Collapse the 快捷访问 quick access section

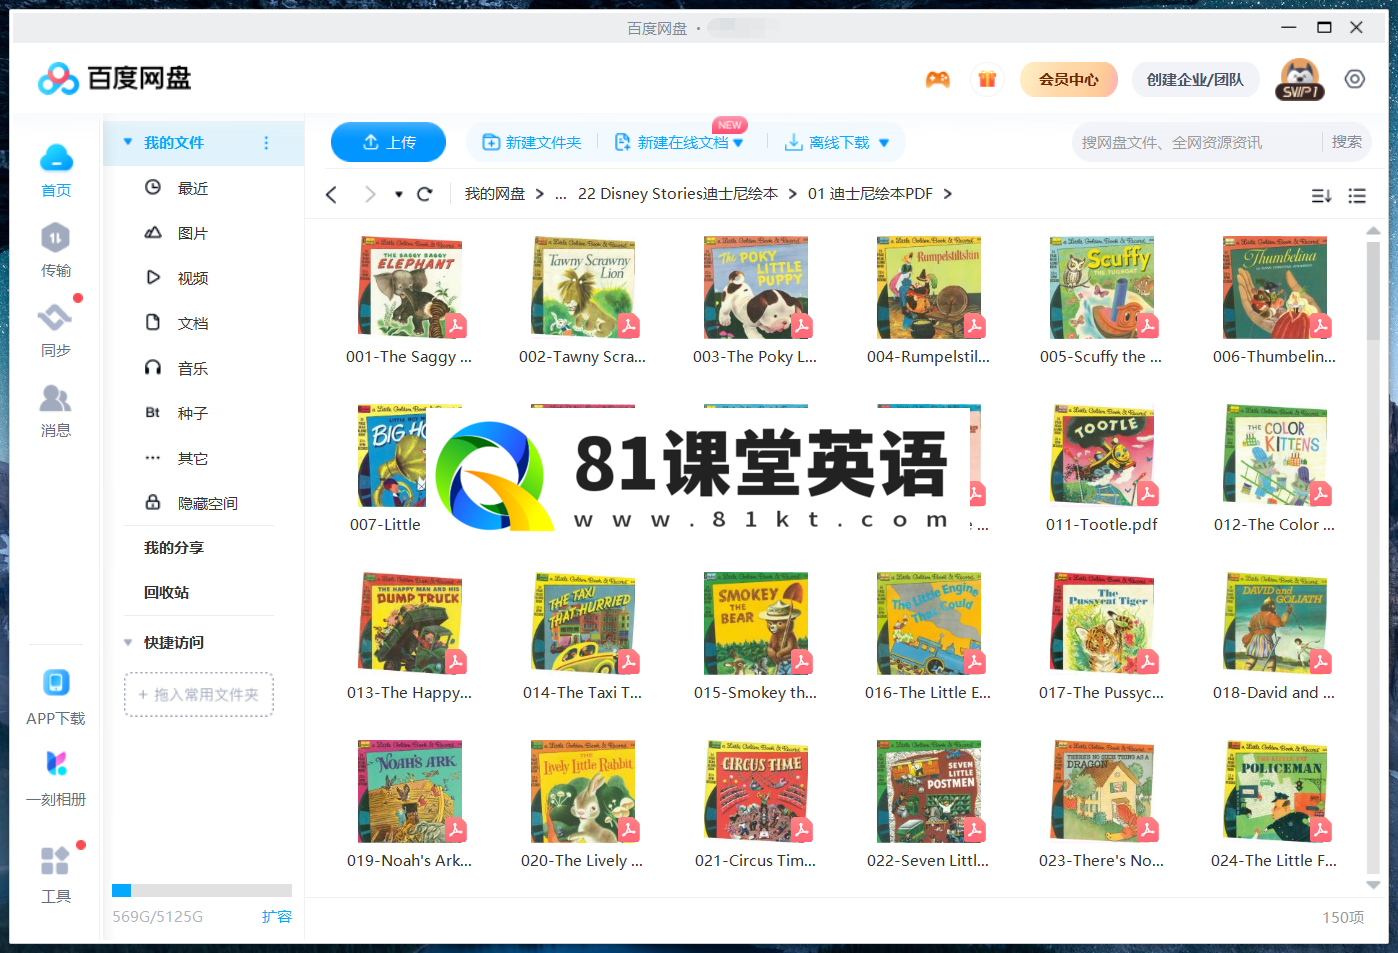pyautogui.click(x=128, y=642)
